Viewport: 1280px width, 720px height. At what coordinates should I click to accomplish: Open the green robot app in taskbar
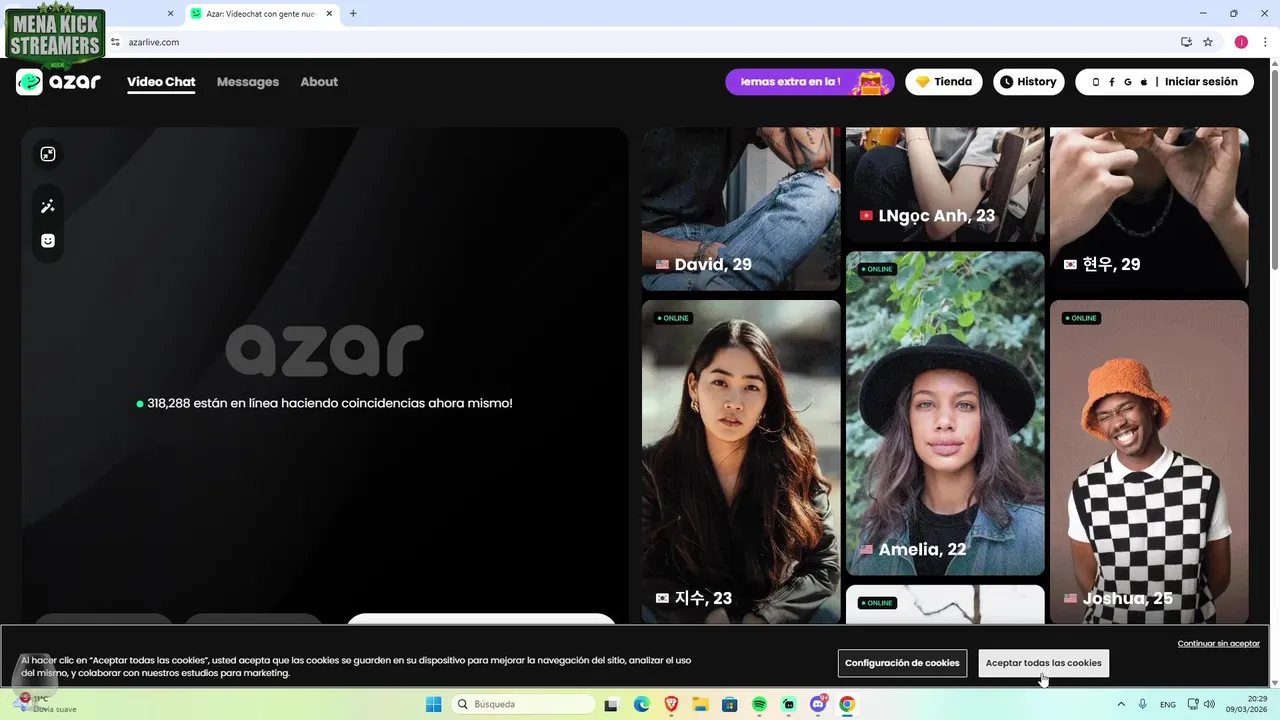pos(789,704)
